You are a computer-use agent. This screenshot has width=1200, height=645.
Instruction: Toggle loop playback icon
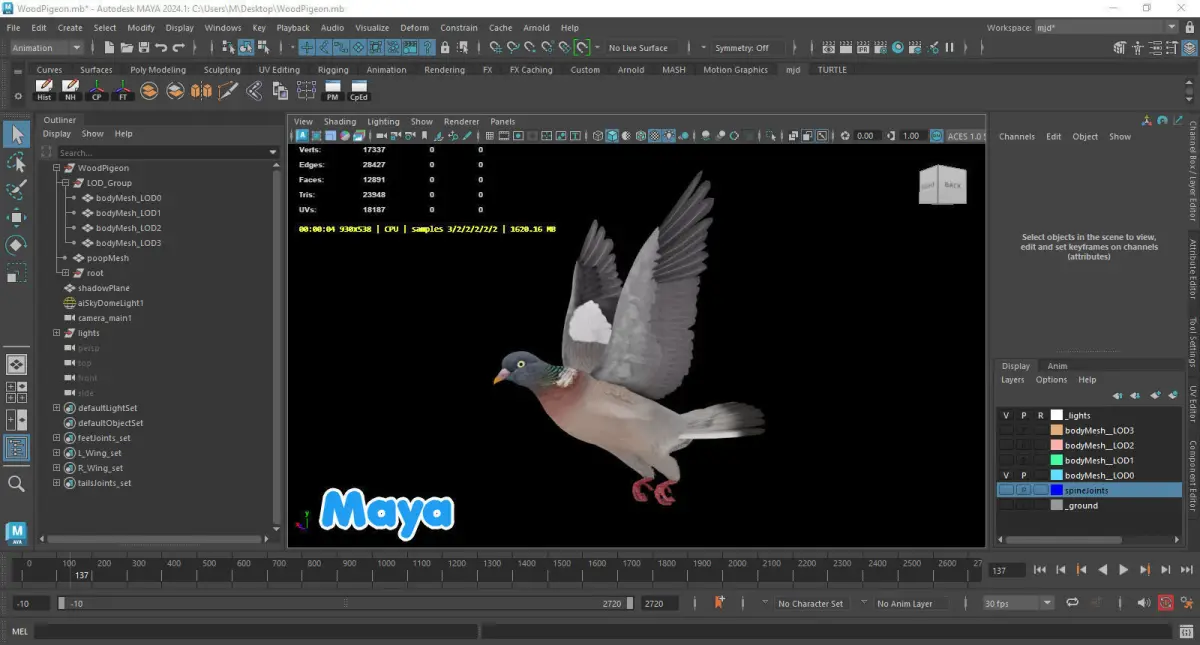[x=1073, y=603]
